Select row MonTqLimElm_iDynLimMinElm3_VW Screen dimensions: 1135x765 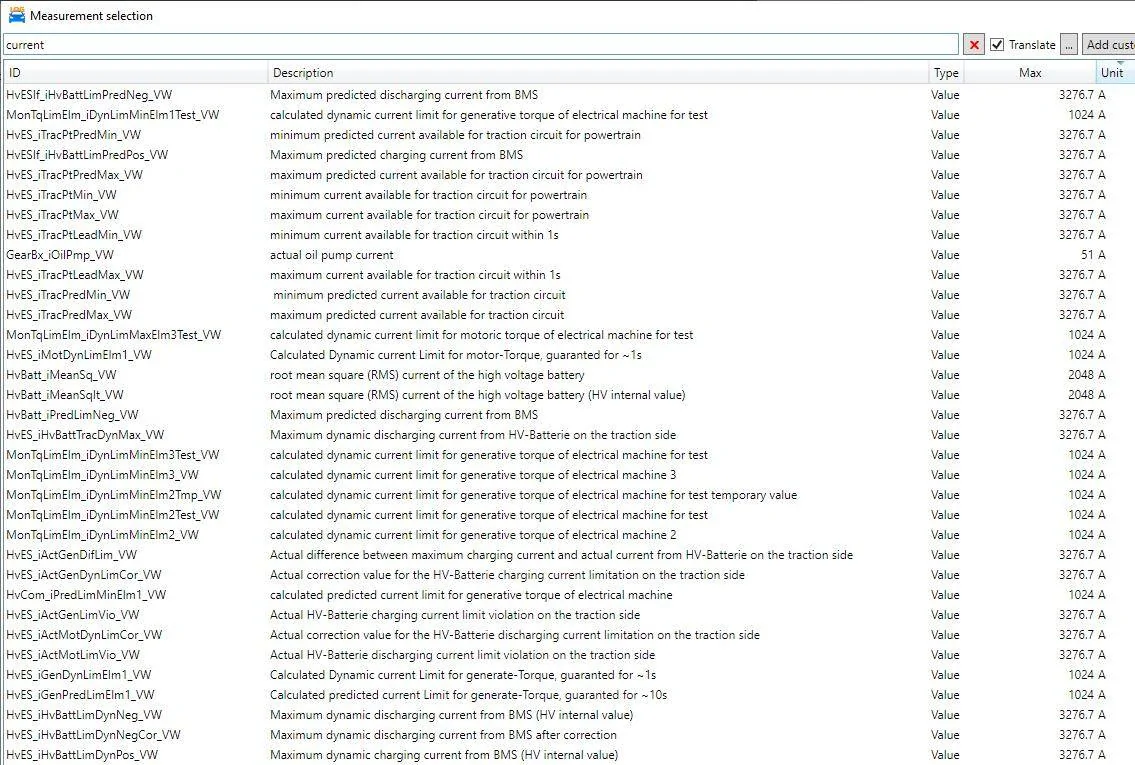tap(568, 476)
